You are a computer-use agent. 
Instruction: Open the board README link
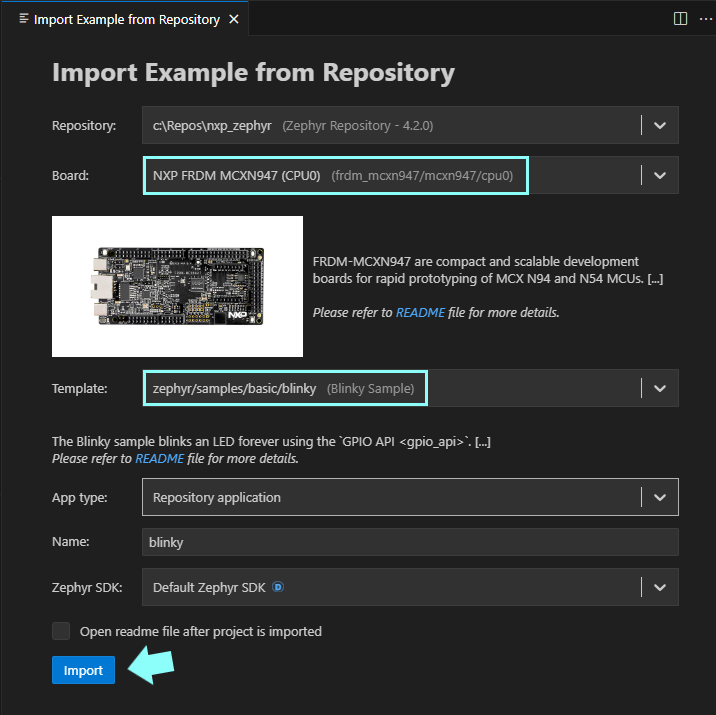(420, 313)
